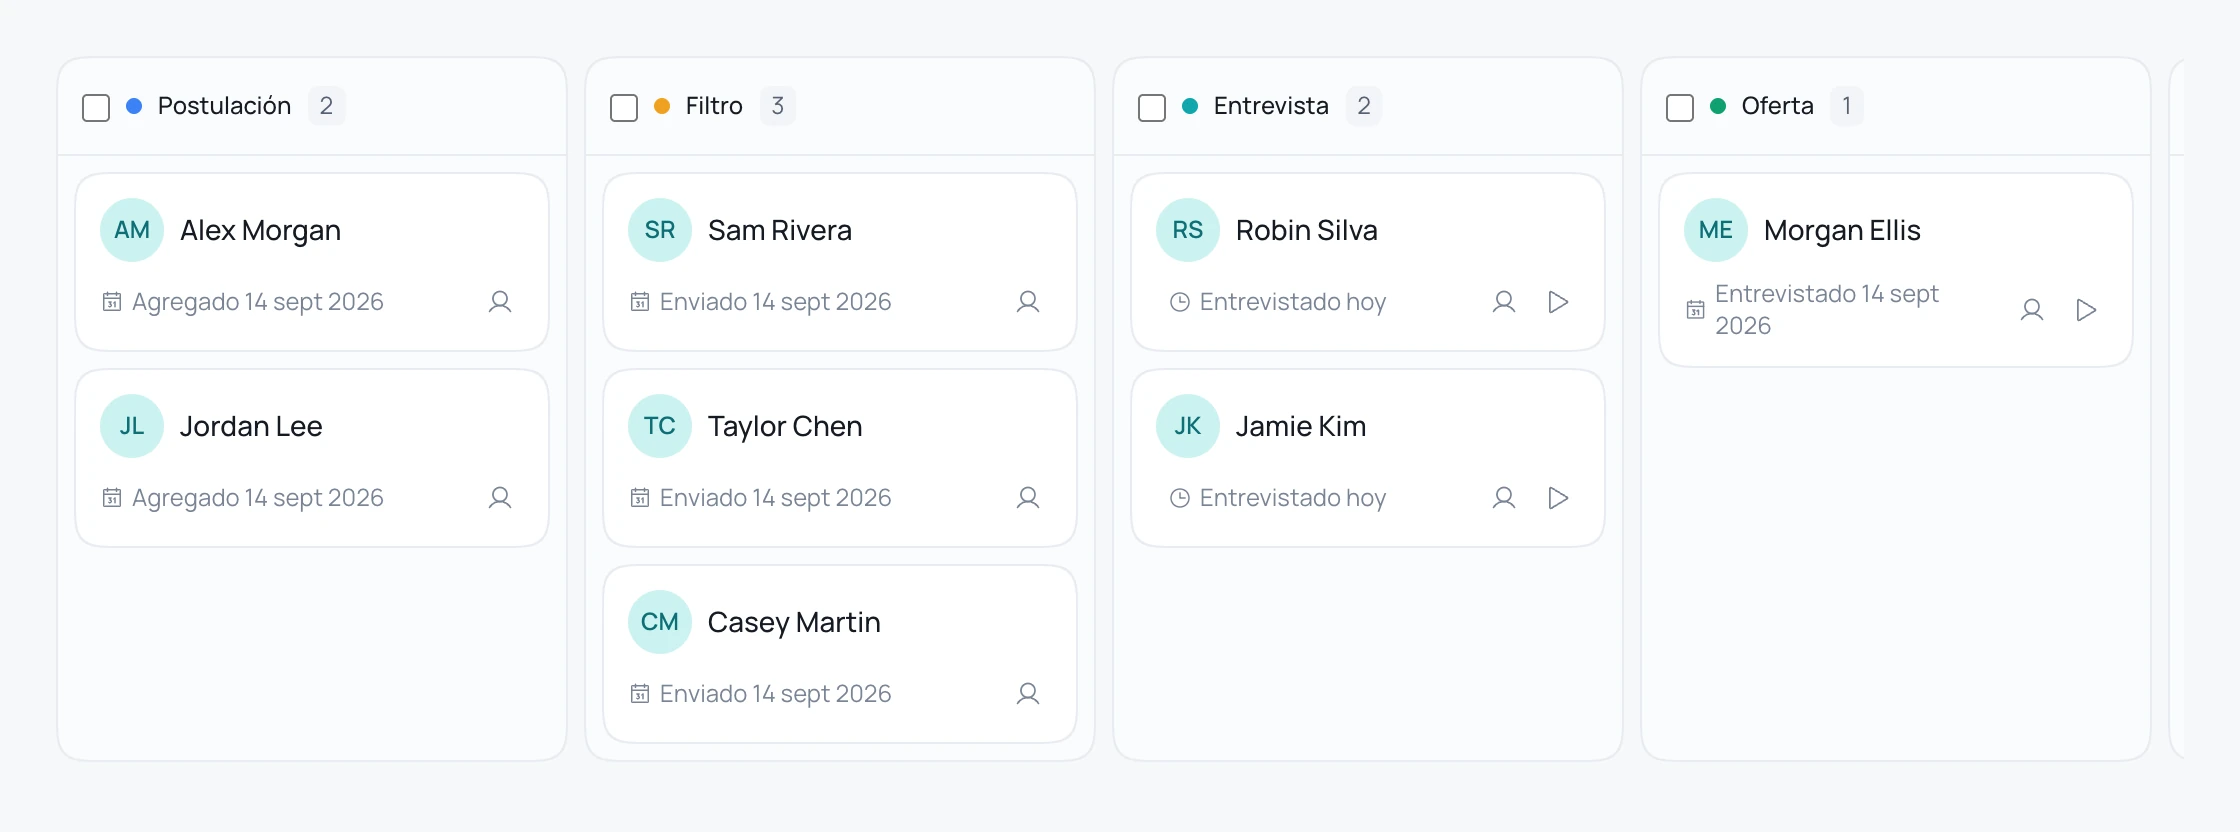The height and width of the screenshot is (832, 2240).
Task: Click the calendar icon on Morgan Ellis's card
Action: [x=1696, y=310]
